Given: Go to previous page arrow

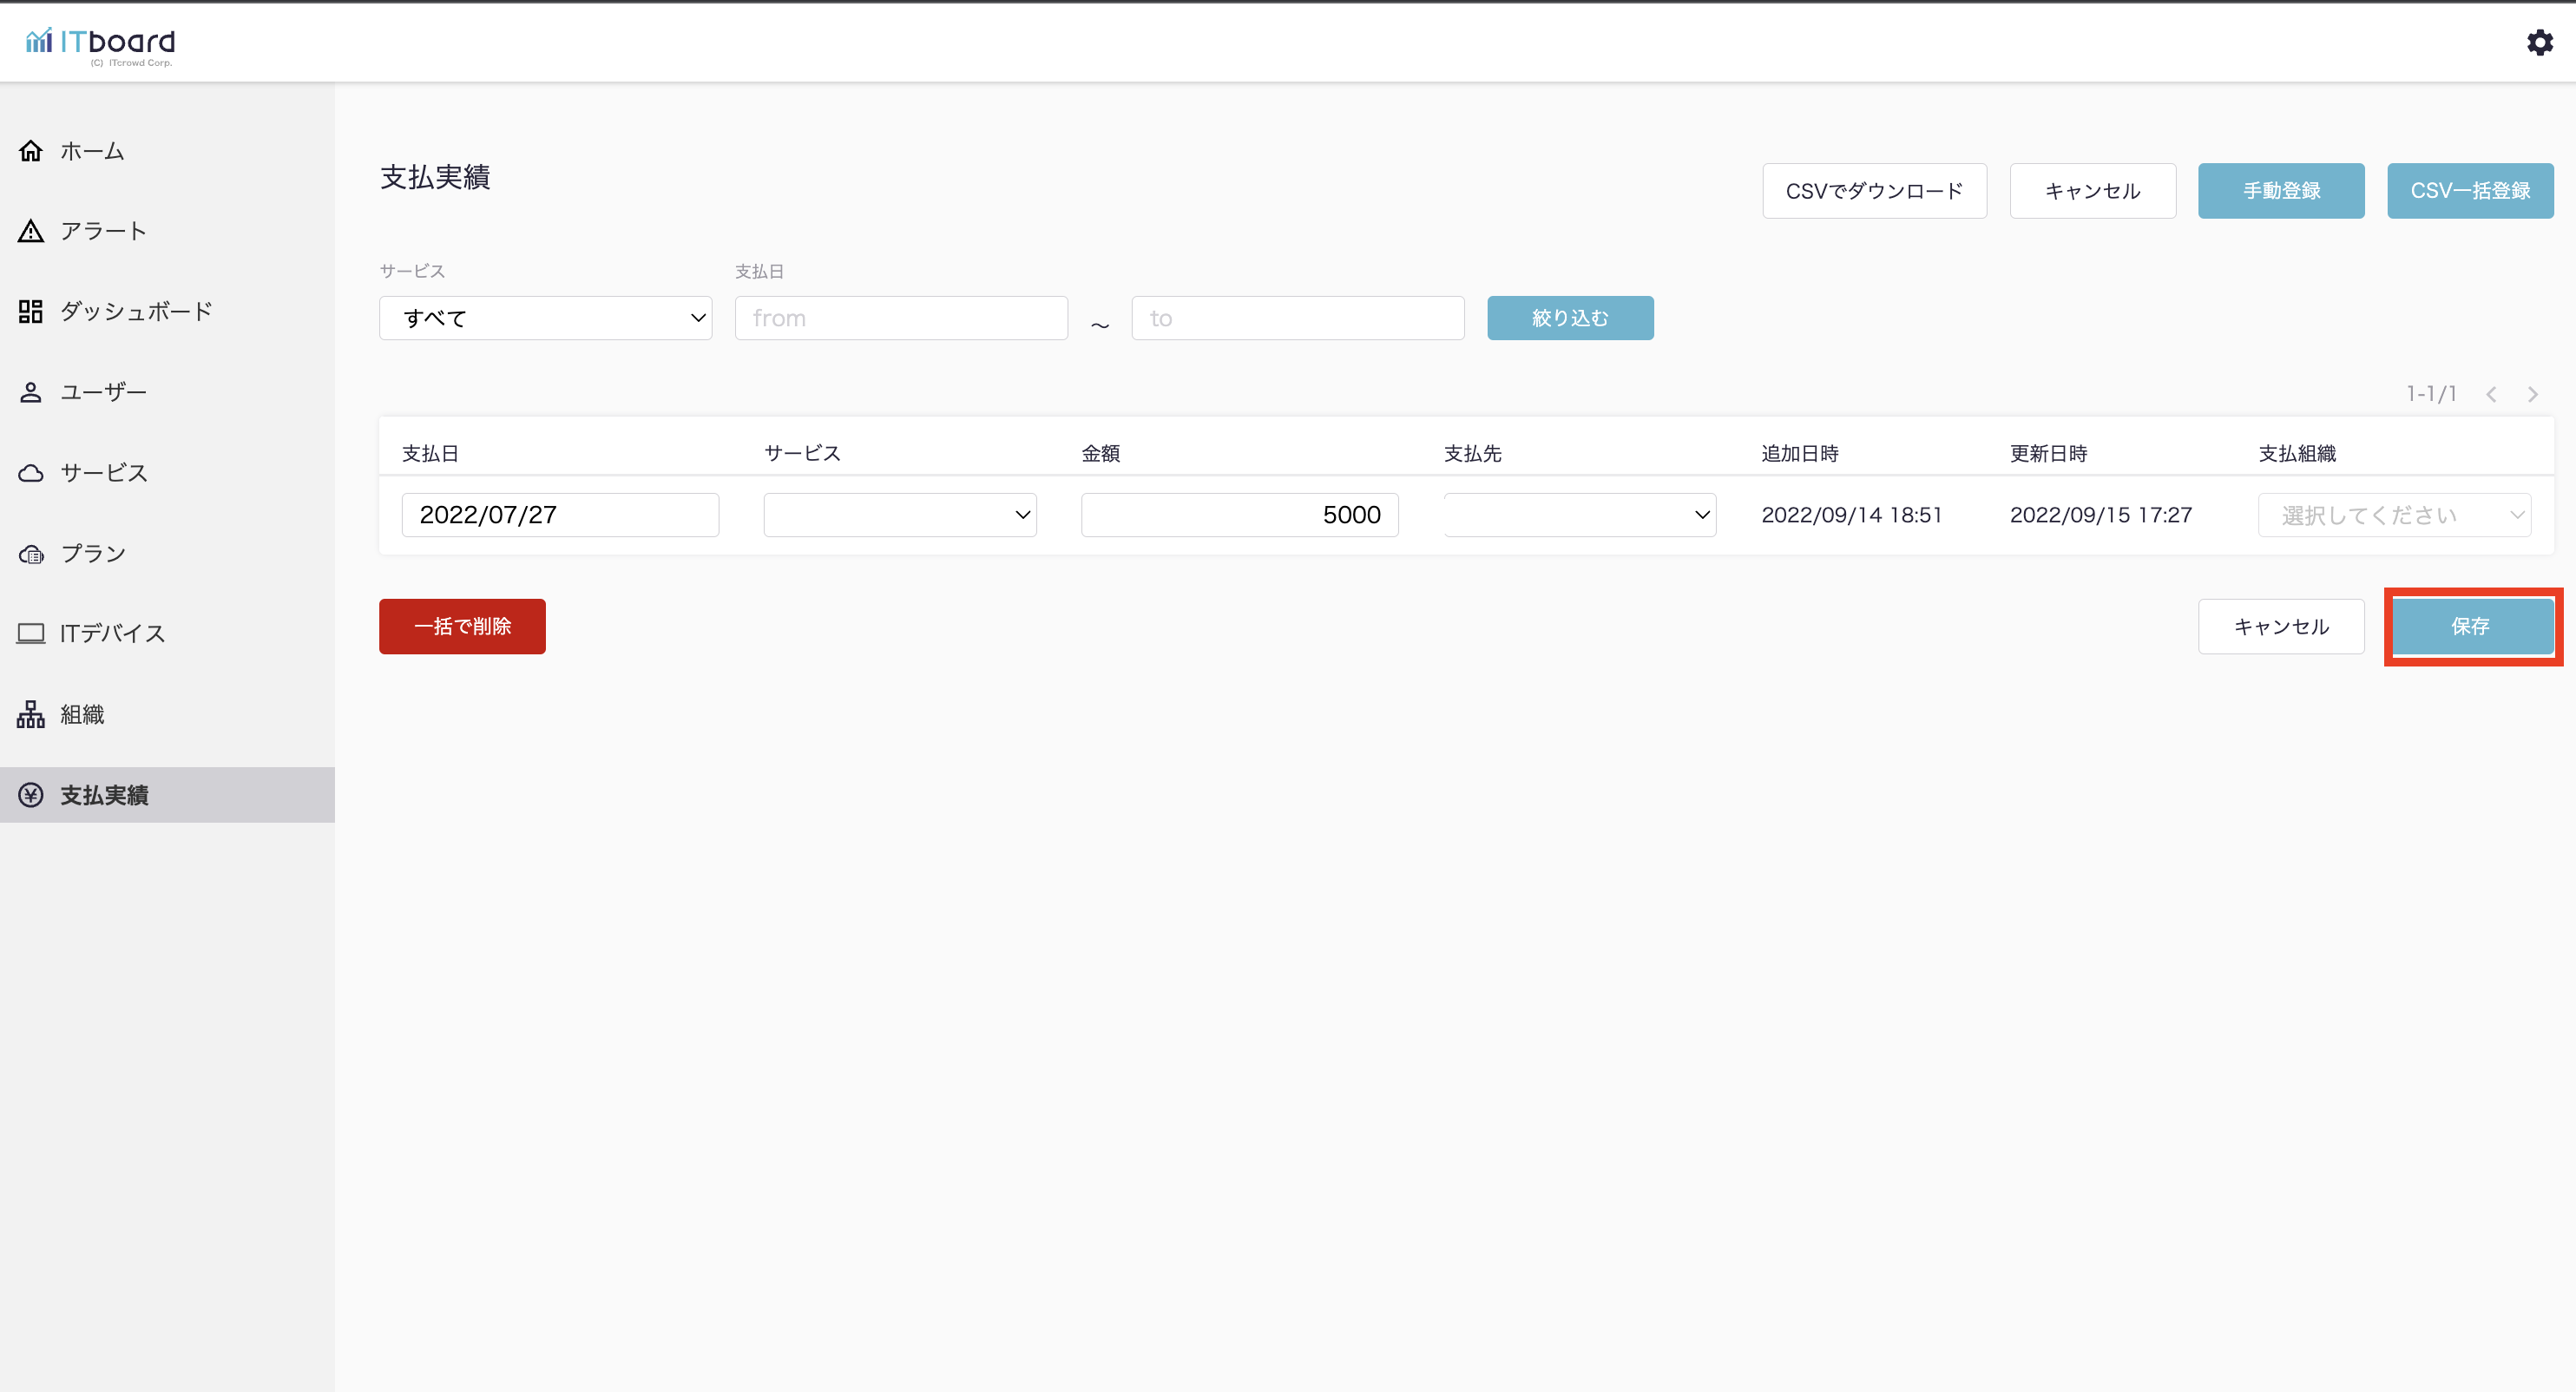Looking at the screenshot, I should [x=2491, y=394].
